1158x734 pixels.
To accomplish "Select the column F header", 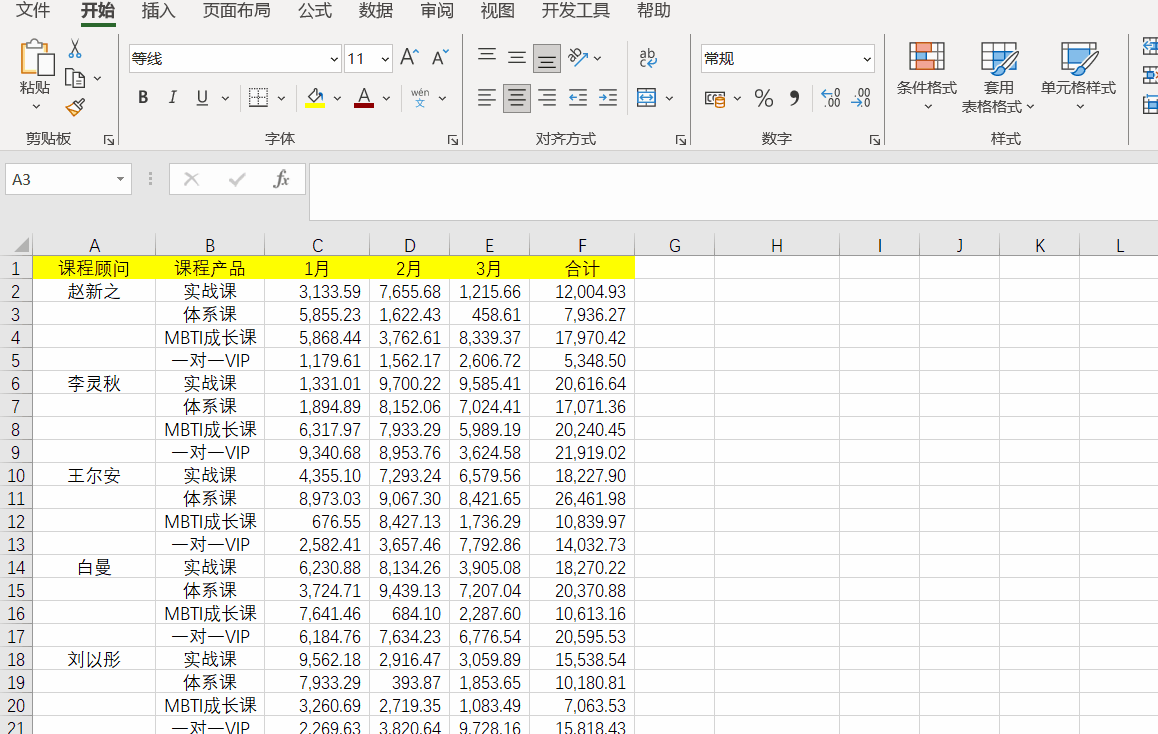I will (x=582, y=246).
